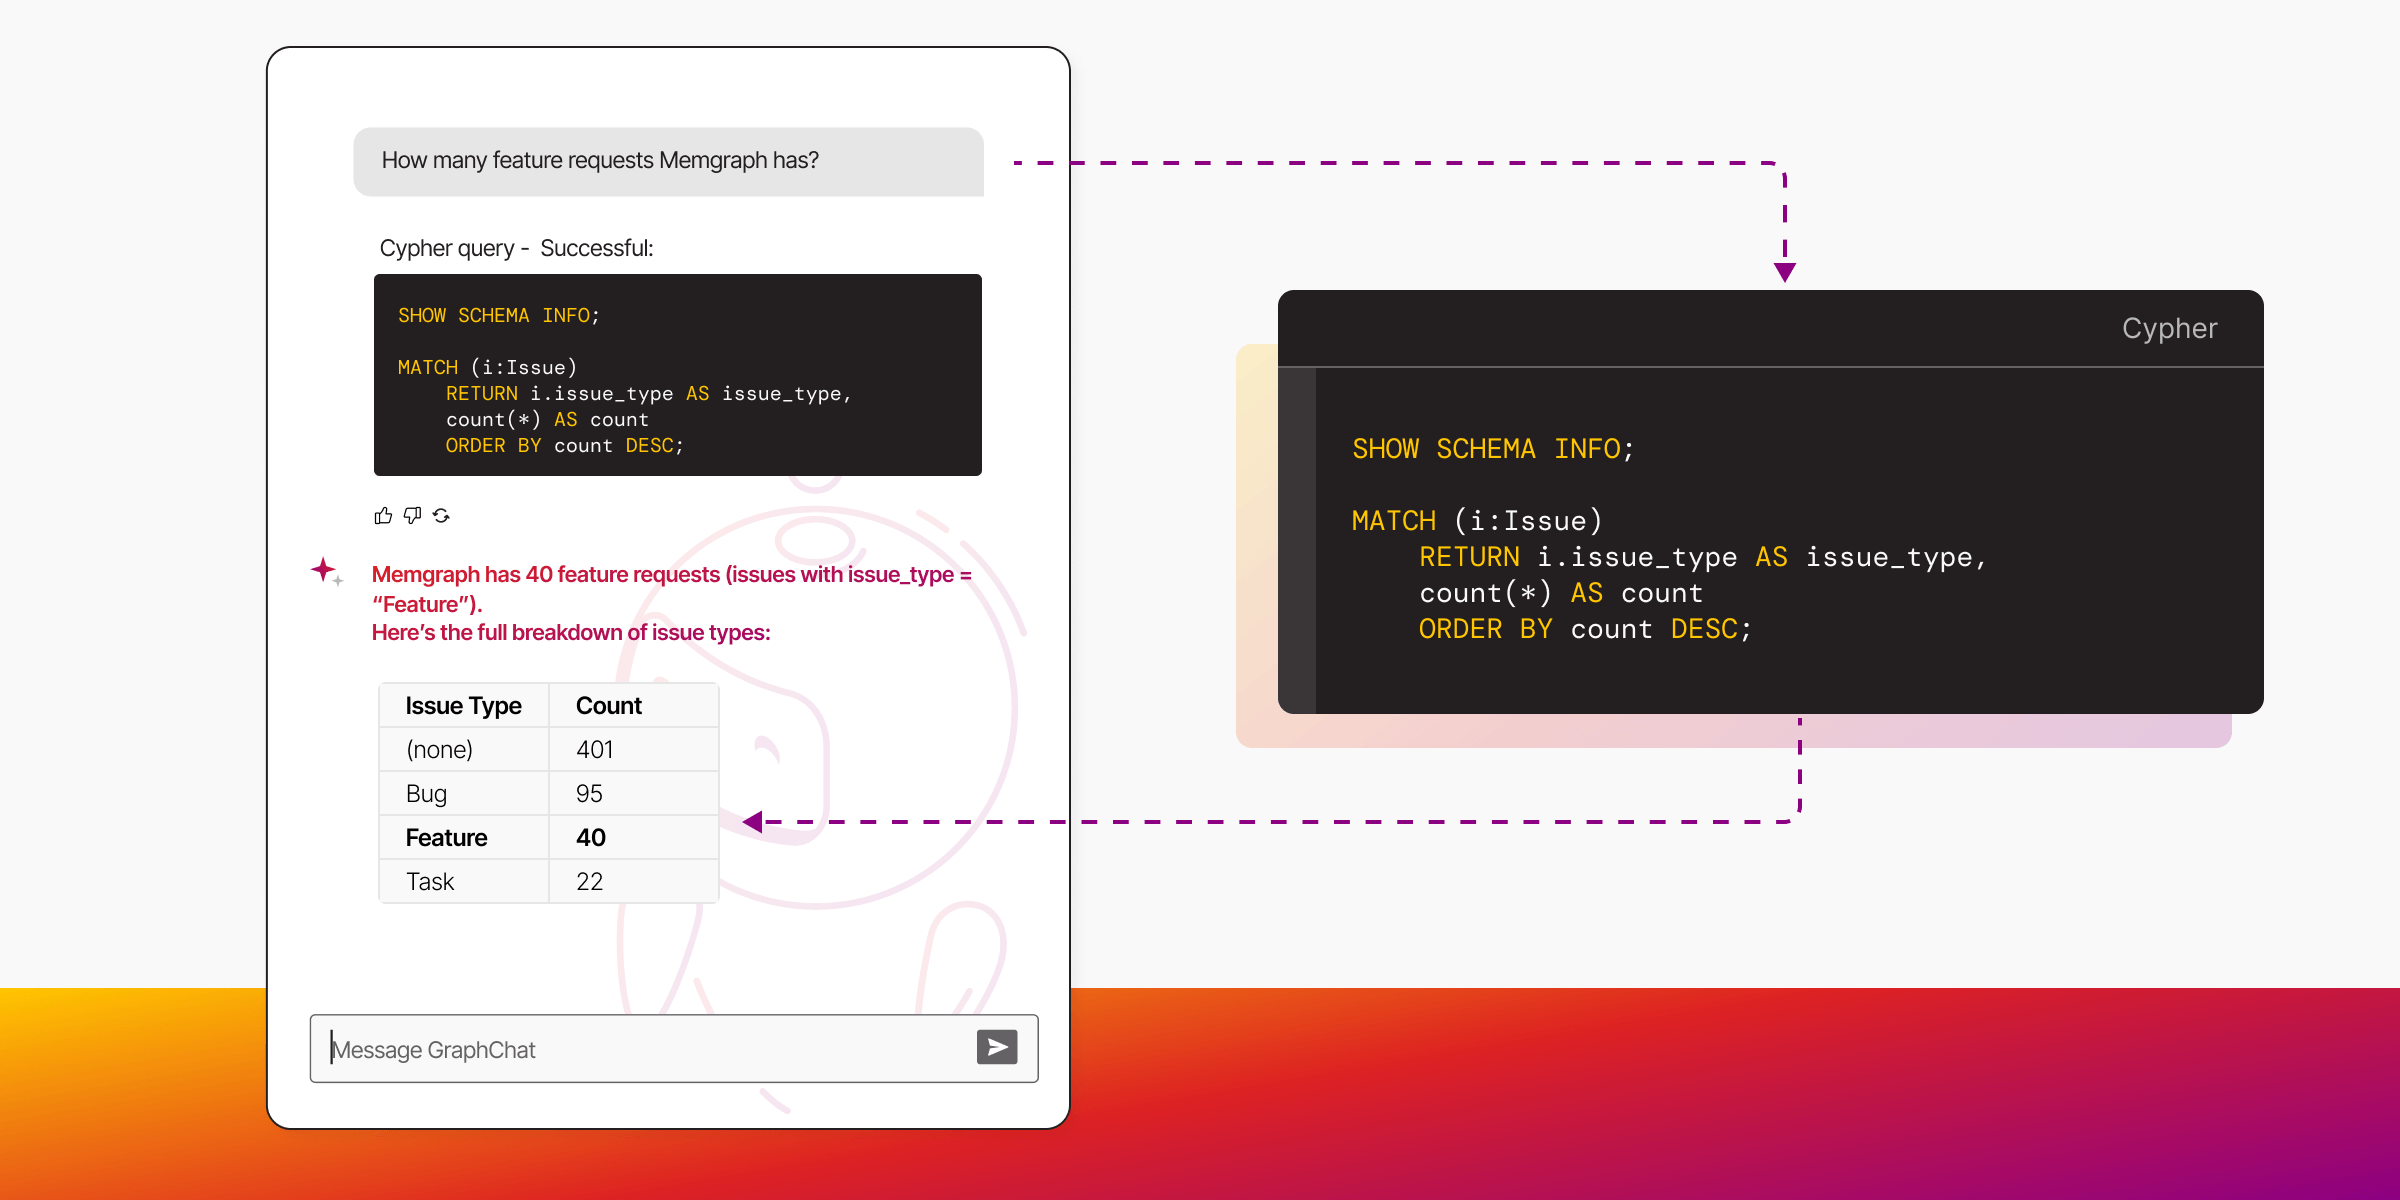
Task: Click the purple arrowhead pointing down at the Cypher panel
Action: pos(1785,272)
